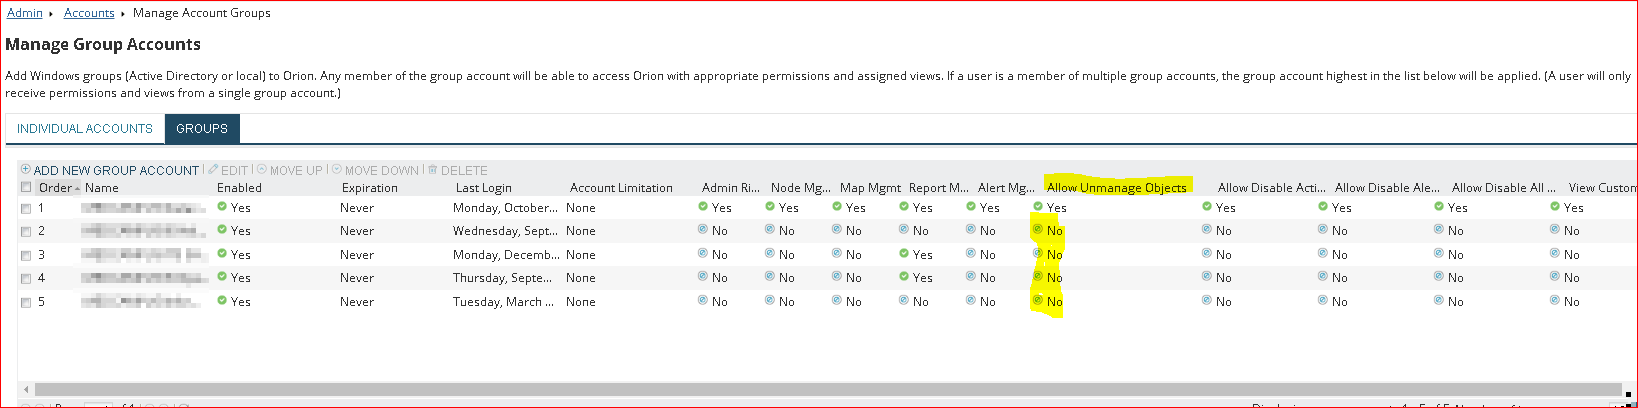Click the Last Login column header
Viewport: 1638px width, 408px height.
(x=483, y=187)
